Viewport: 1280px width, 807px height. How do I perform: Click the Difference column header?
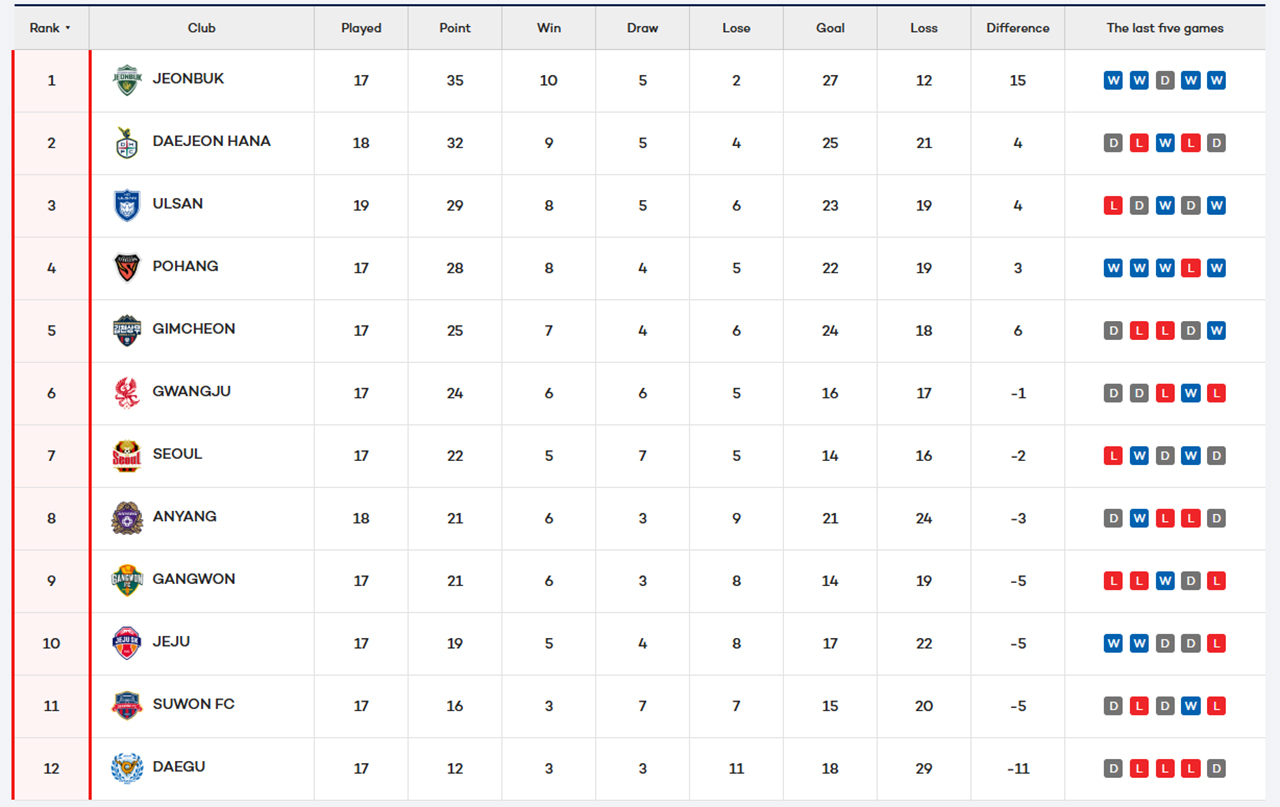click(1017, 28)
